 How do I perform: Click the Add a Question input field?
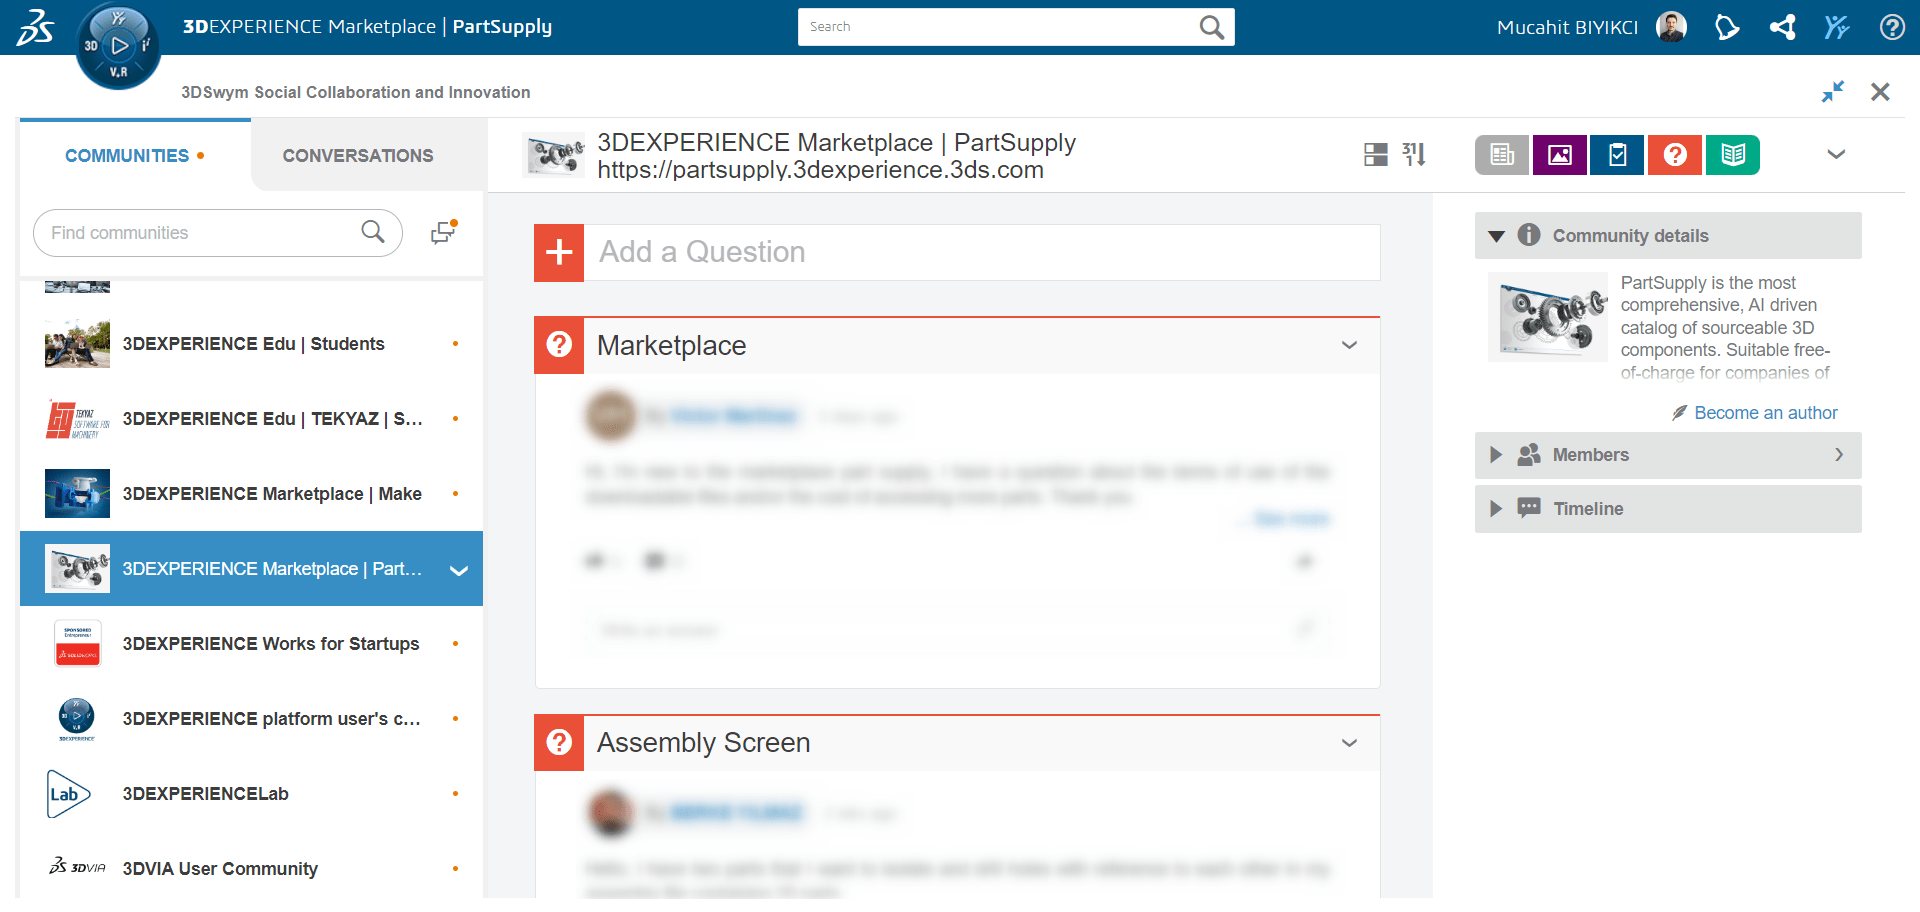click(x=982, y=252)
